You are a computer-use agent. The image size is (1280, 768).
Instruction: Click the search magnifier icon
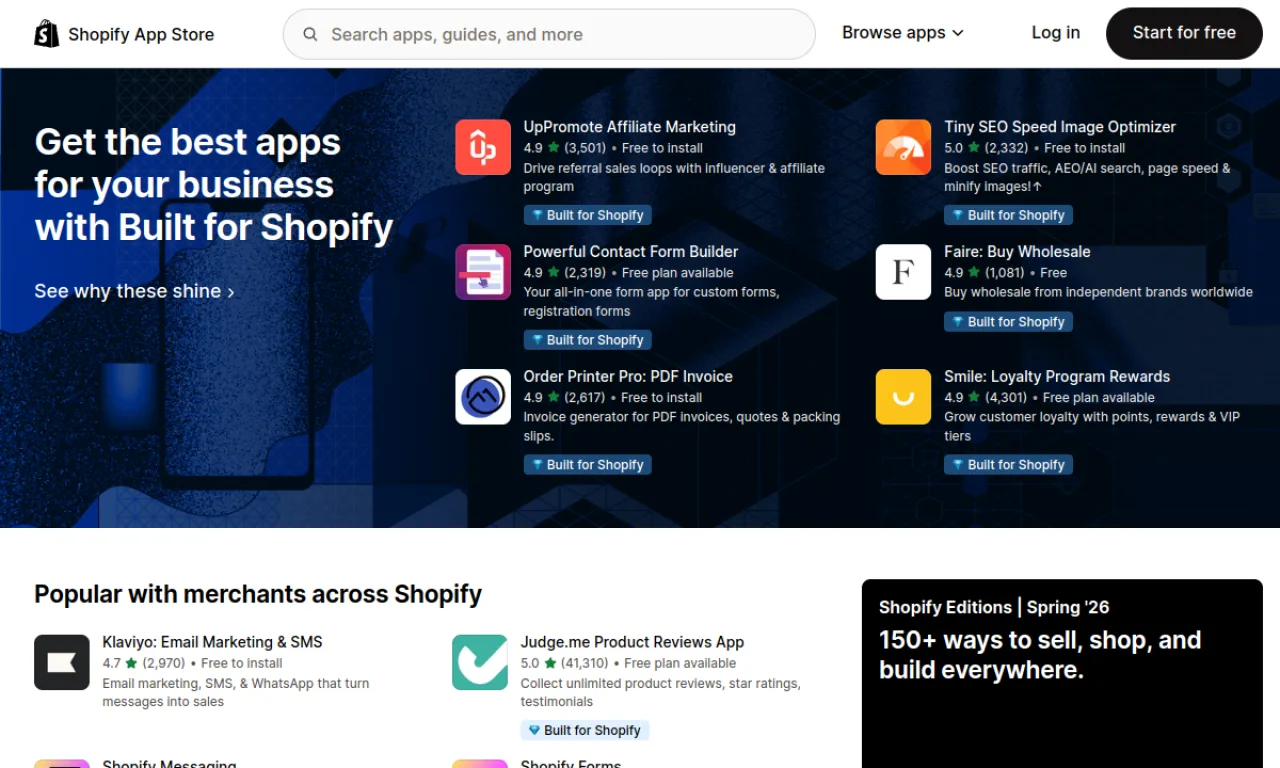[311, 34]
